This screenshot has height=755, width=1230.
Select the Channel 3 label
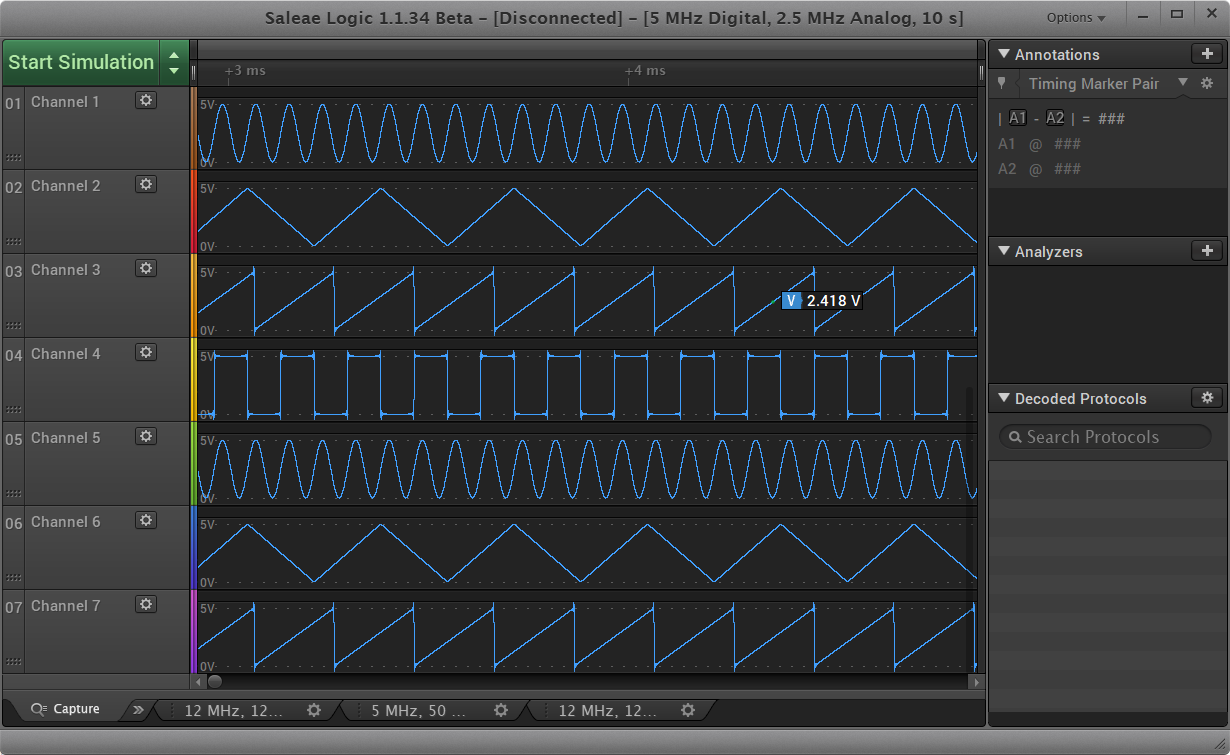(x=65, y=269)
